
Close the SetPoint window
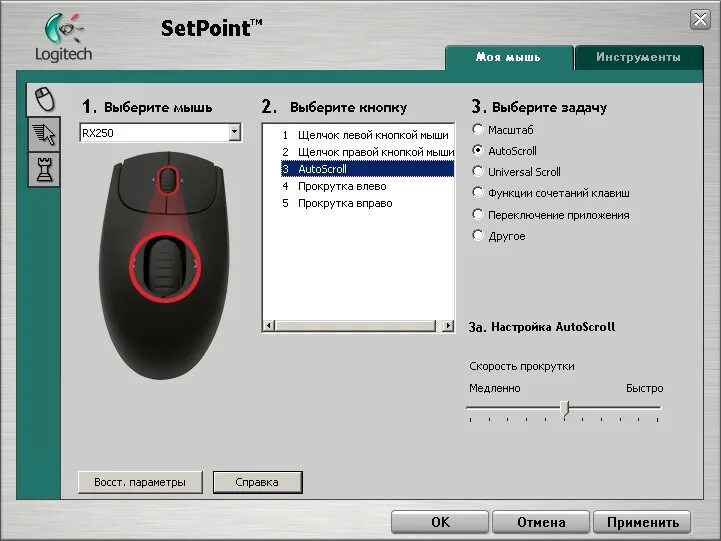(700, 20)
